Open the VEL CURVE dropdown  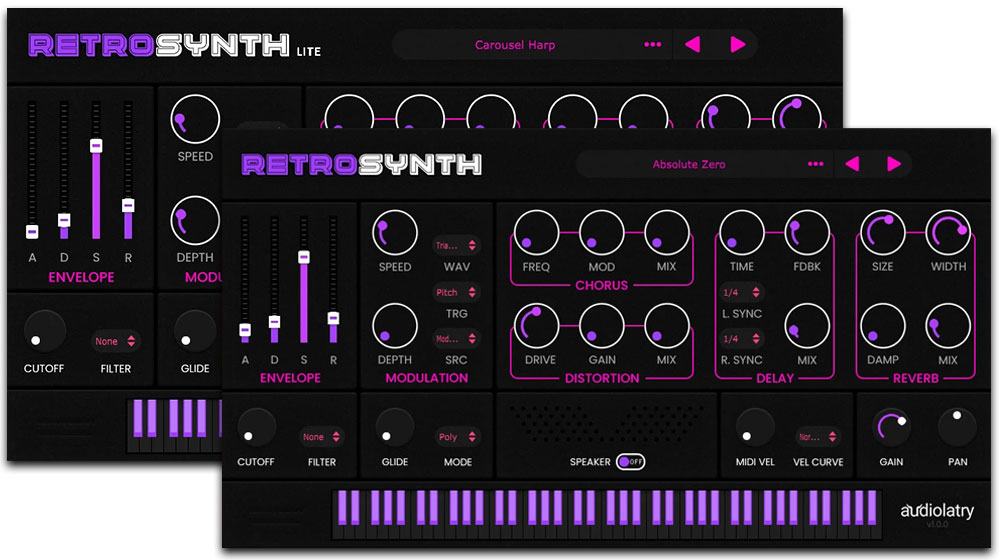tap(818, 437)
